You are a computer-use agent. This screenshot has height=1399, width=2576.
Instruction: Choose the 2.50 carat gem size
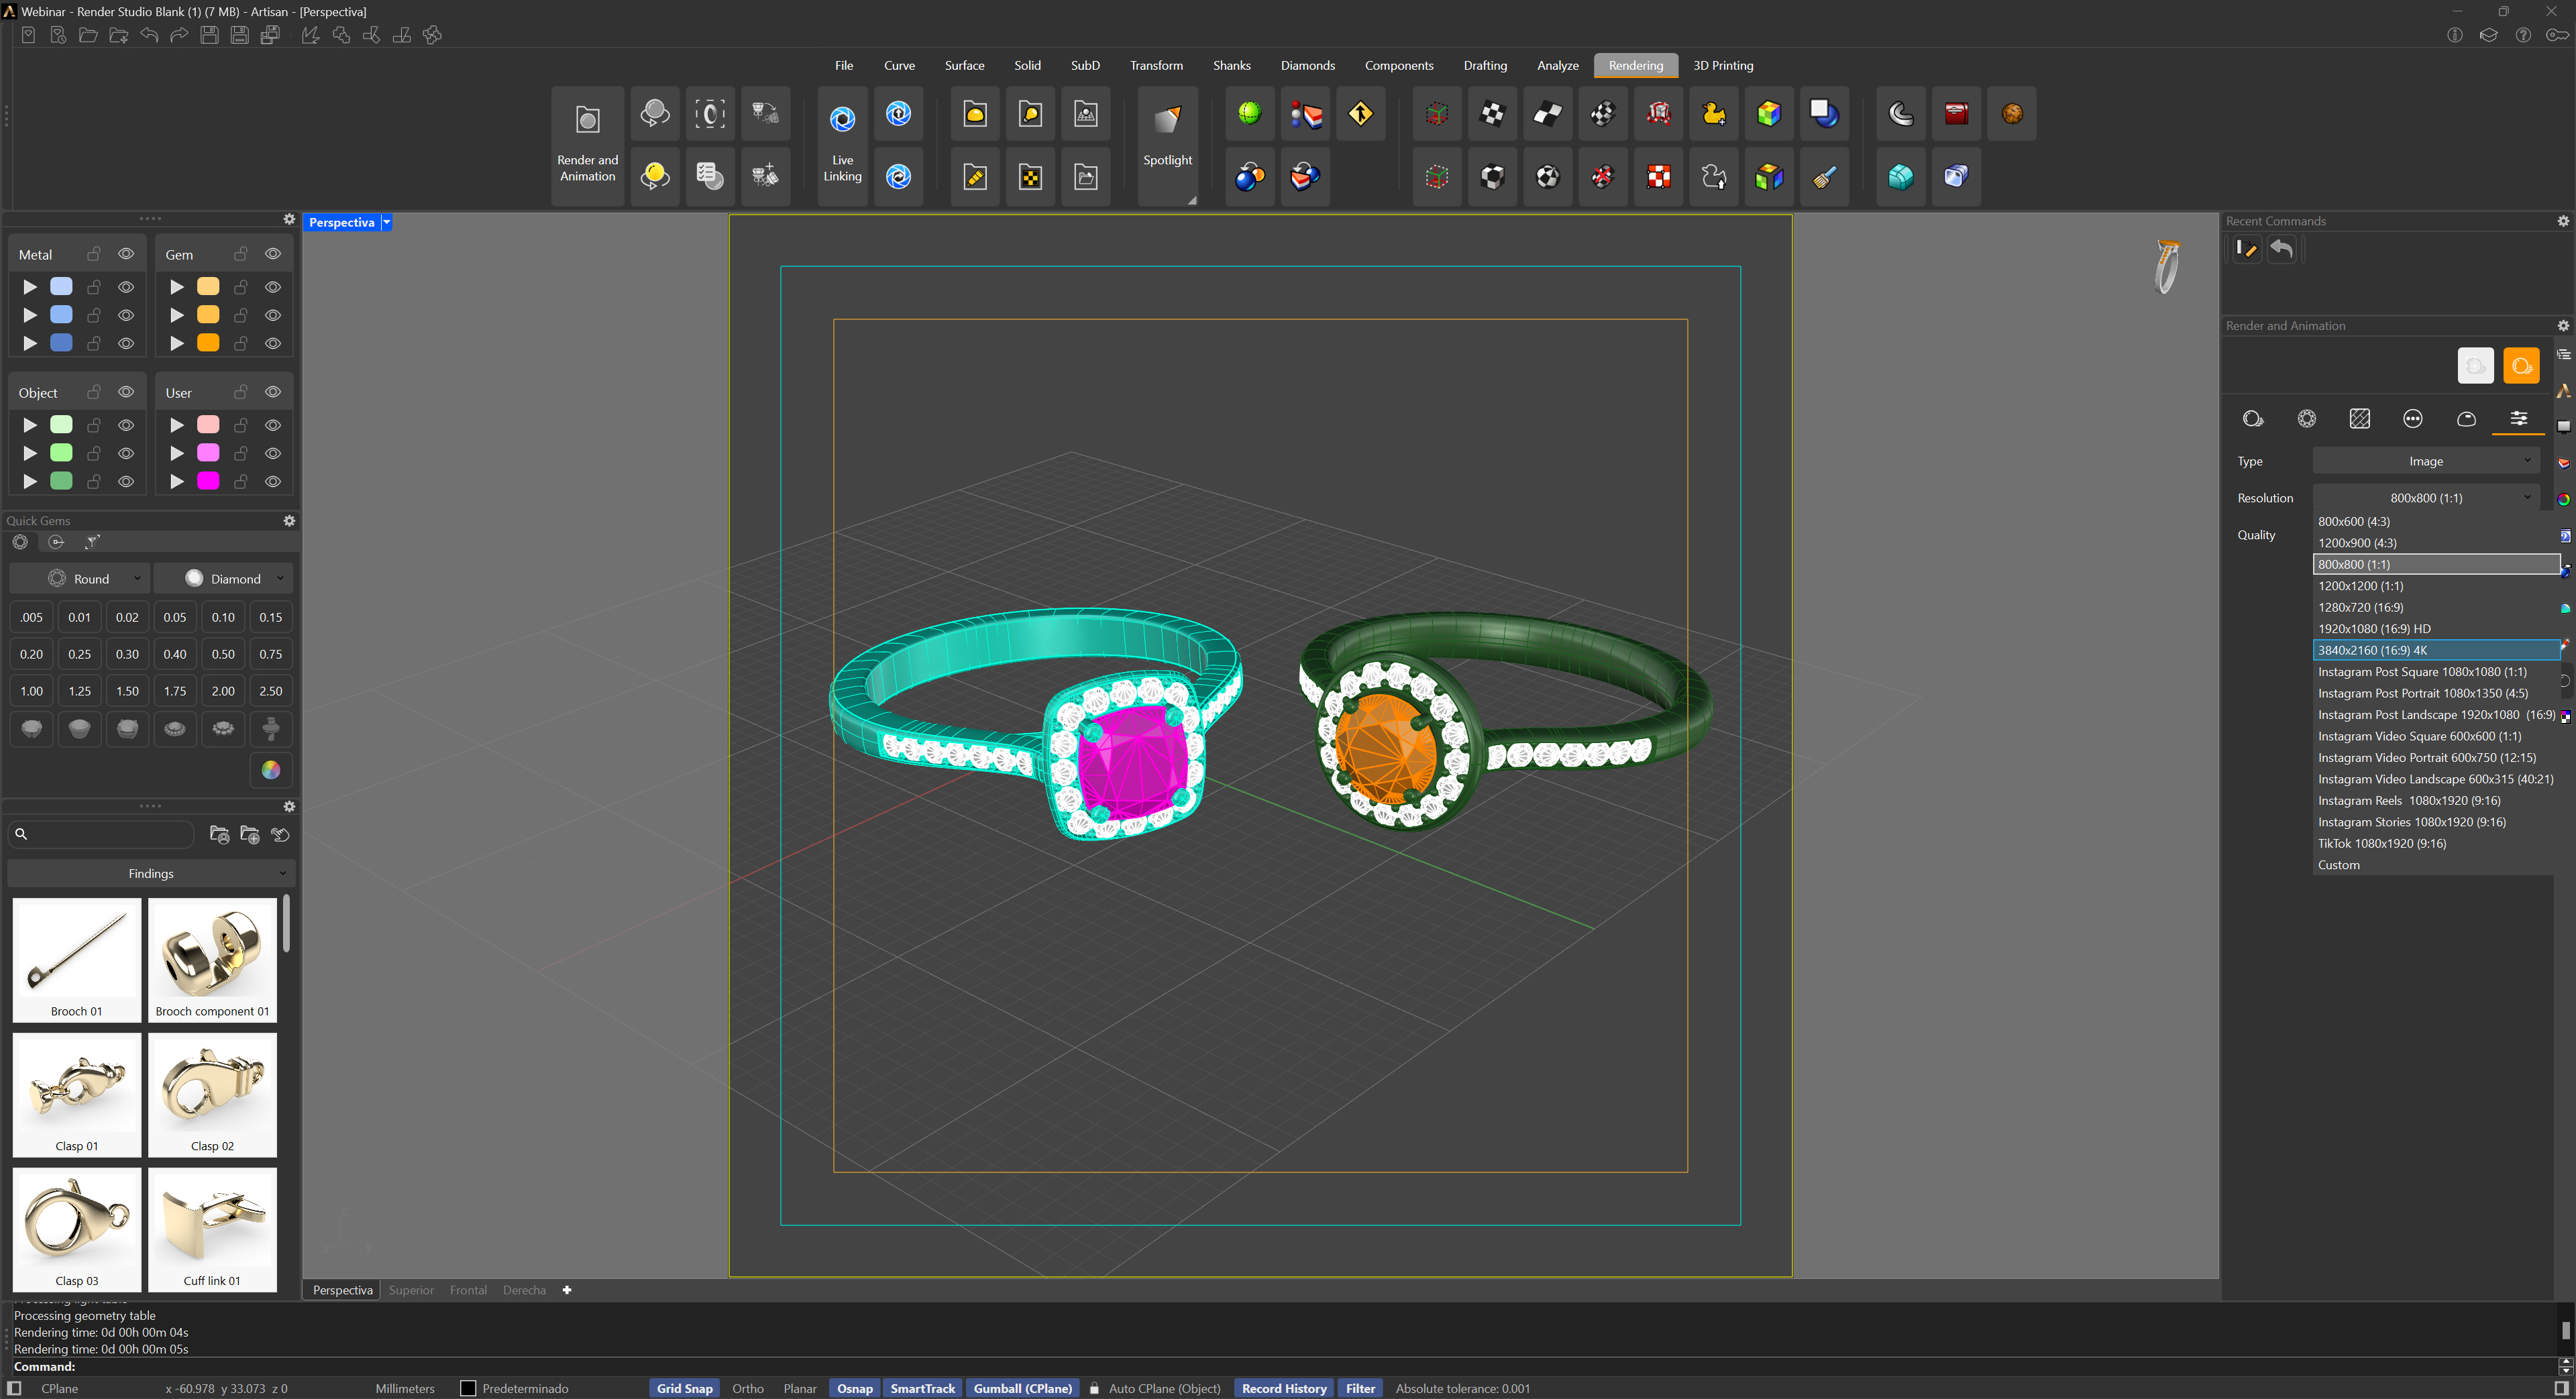(x=270, y=691)
